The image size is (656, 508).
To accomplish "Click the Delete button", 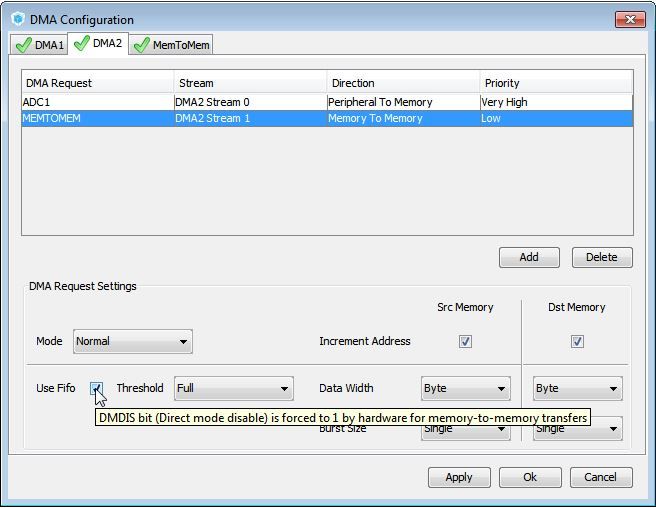I will tap(602, 257).
